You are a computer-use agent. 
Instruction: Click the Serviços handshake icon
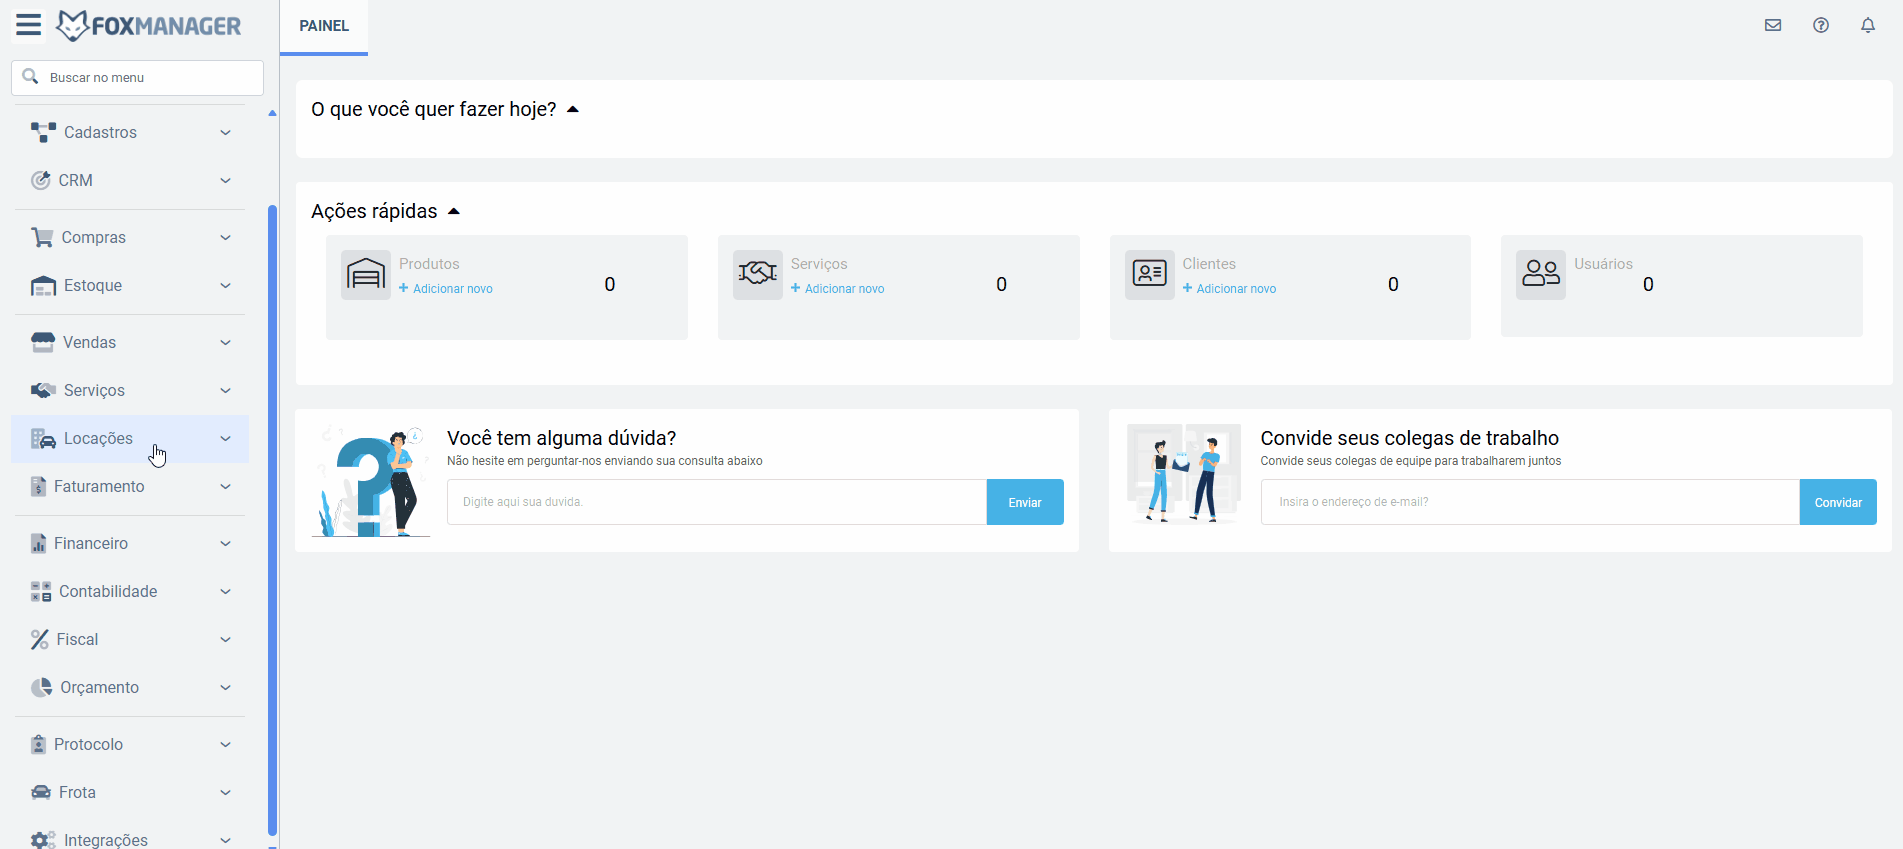coord(758,275)
